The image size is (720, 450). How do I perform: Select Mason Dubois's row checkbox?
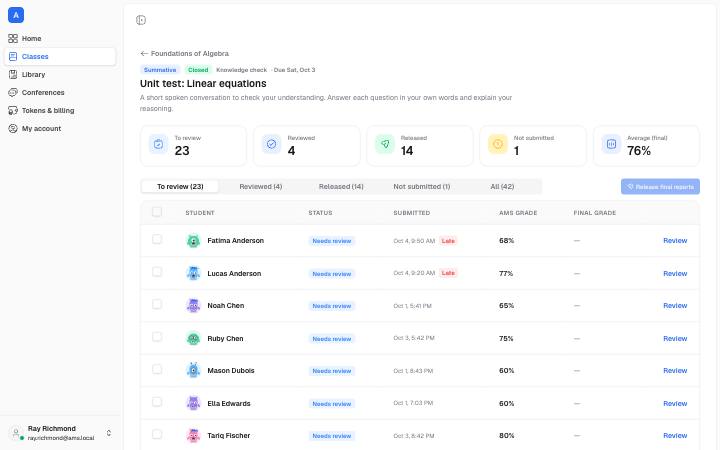[157, 370]
